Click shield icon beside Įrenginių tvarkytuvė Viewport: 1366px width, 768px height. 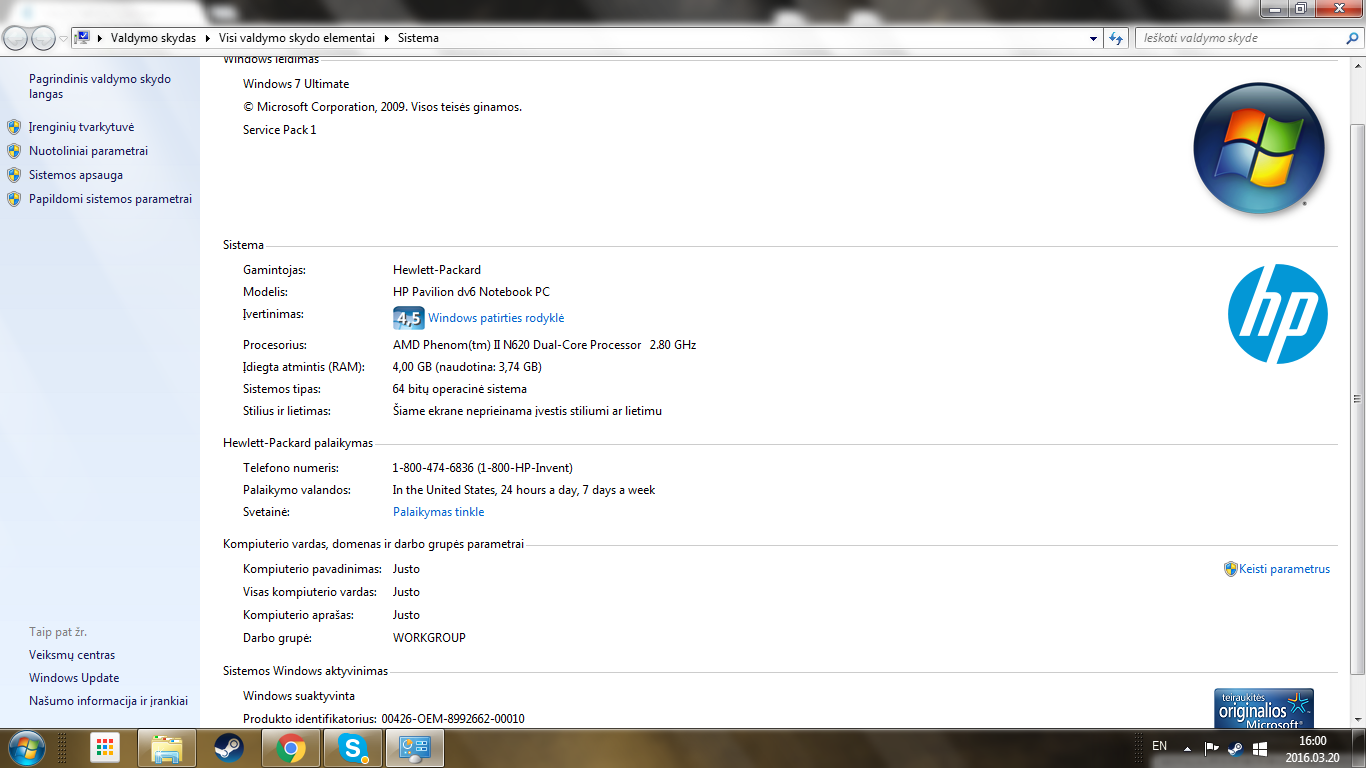coord(14,127)
